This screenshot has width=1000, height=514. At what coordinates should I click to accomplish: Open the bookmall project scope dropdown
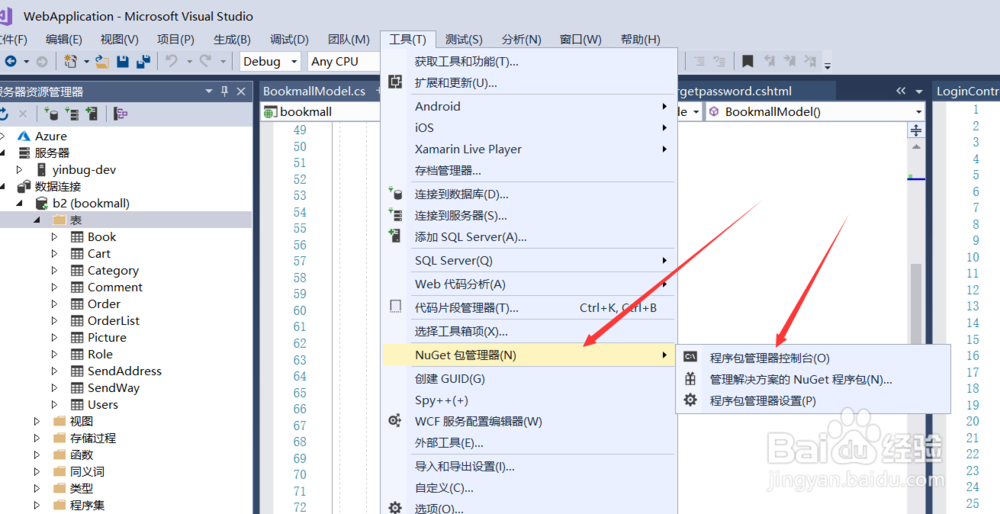(321, 112)
